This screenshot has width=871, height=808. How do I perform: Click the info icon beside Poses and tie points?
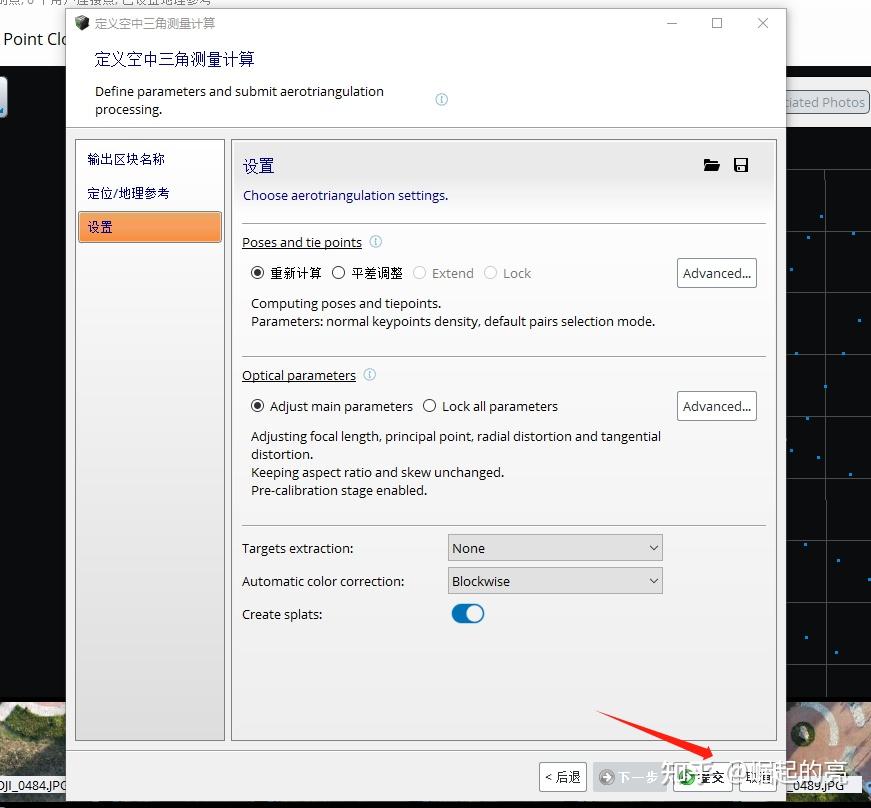[x=375, y=241]
